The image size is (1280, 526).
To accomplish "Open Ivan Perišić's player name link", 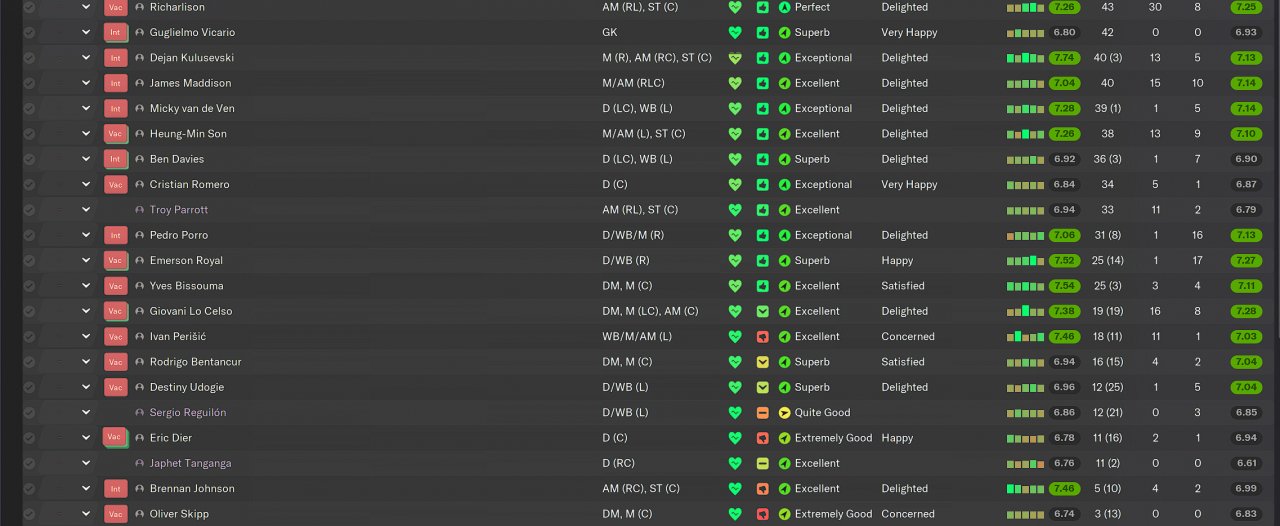I will coord(178,337).
